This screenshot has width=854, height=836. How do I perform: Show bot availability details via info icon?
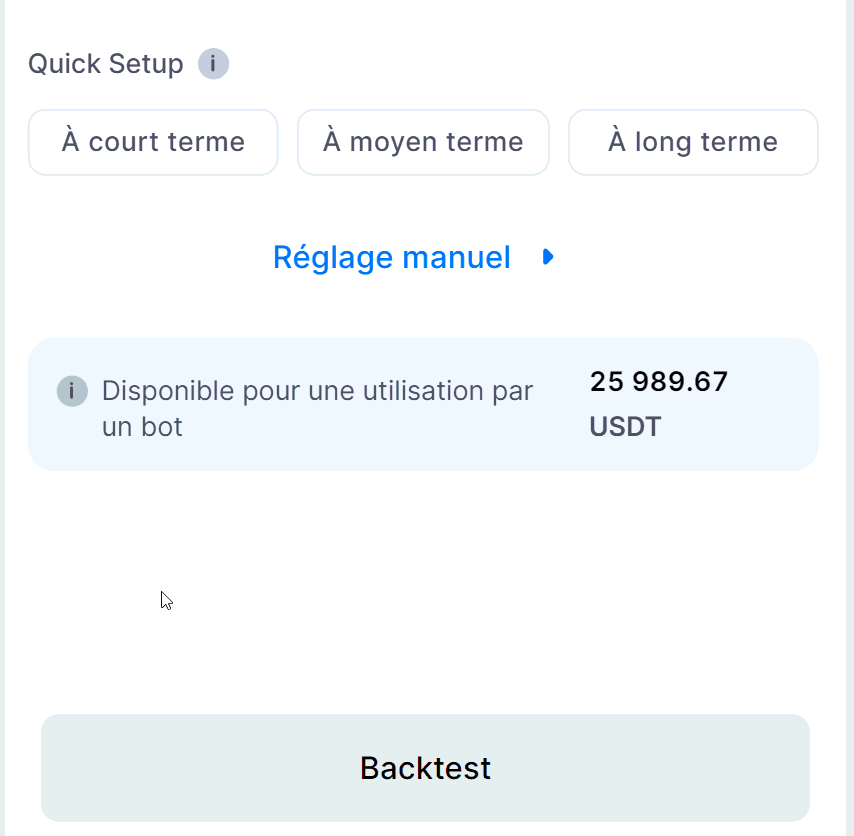[x=72, y=391]
